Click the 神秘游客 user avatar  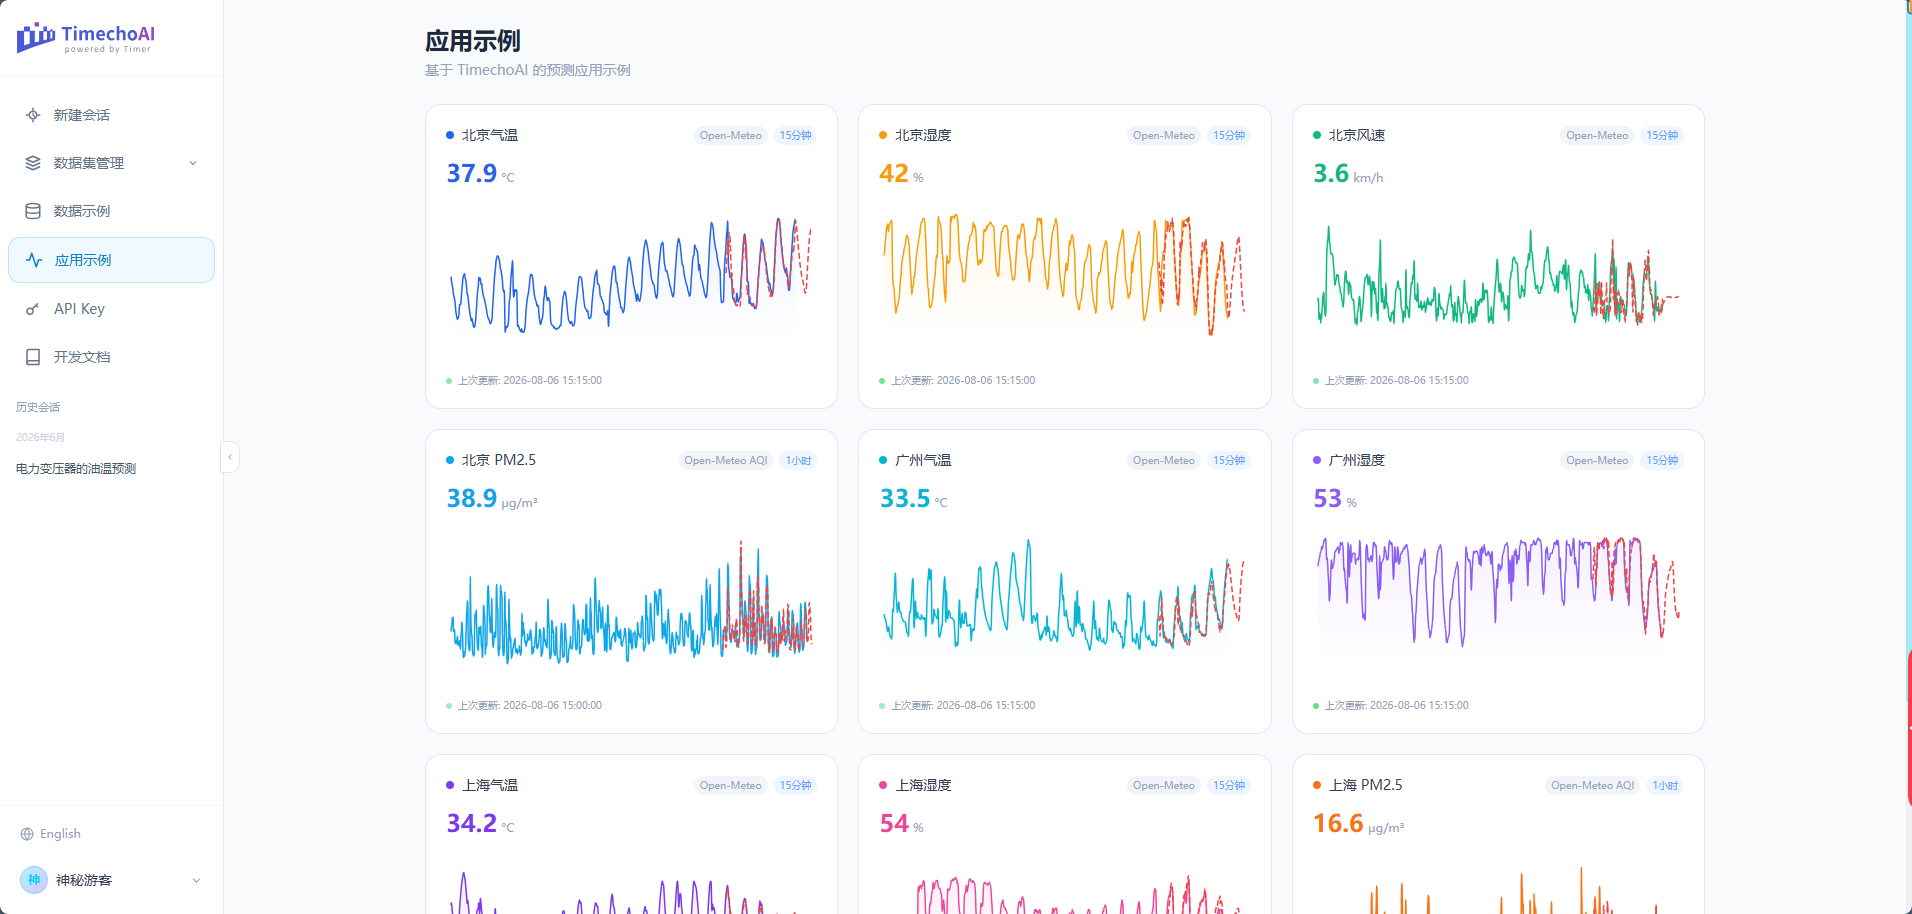click(x=34, y=880)
